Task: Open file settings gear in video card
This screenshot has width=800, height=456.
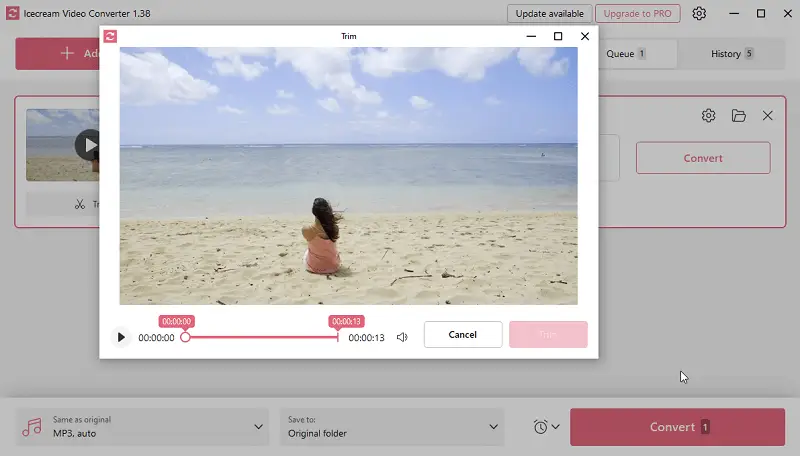Action: pyautogui.click(x=708, y=116)
